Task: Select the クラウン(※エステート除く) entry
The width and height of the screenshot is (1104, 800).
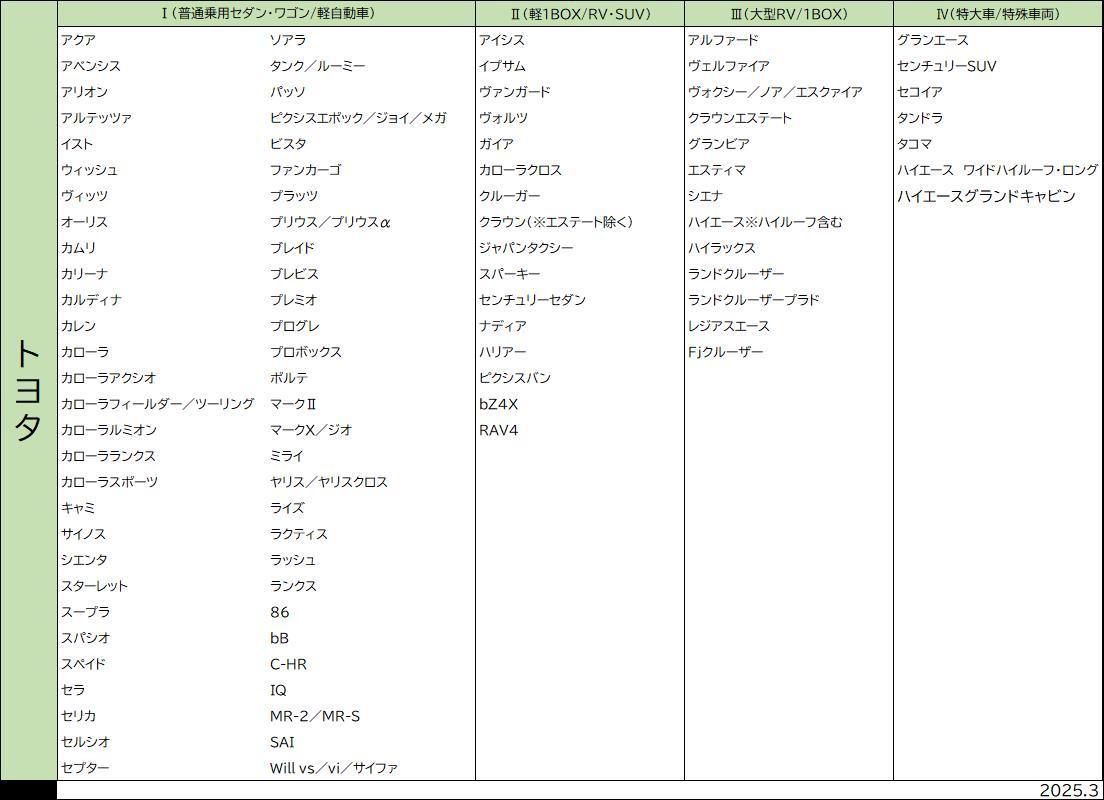Action: click(556, 222)
